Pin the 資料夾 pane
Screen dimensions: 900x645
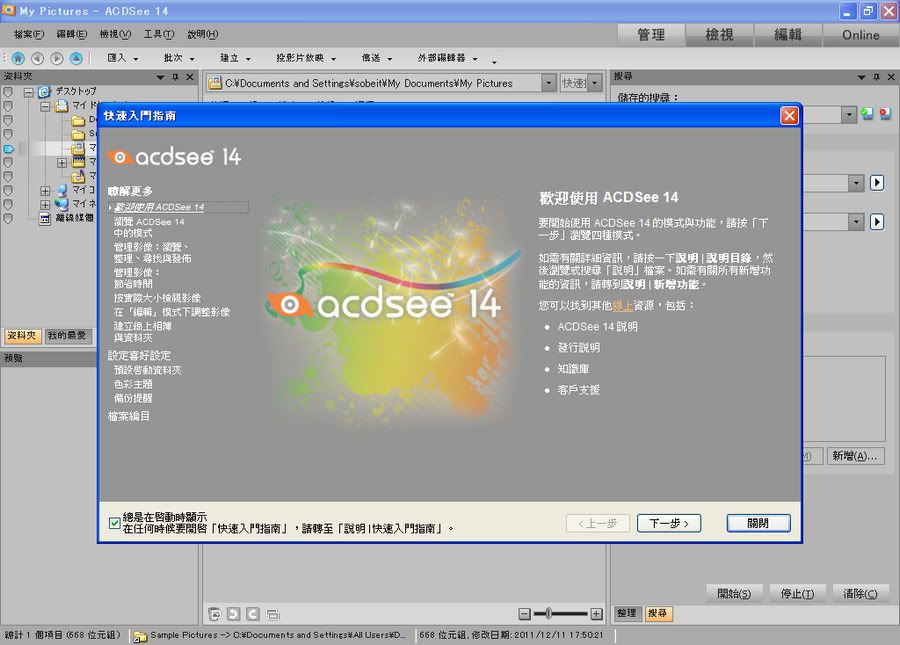[x=176, y=77]
